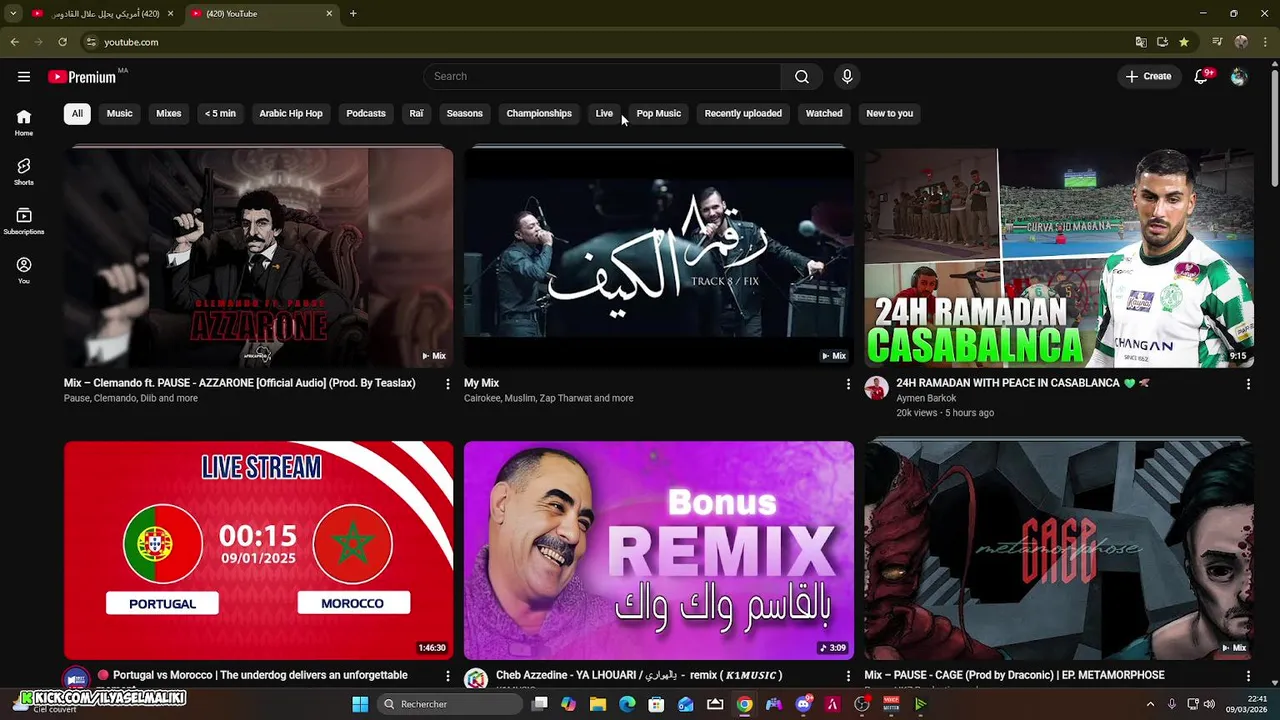The width and height of the screenshot is (1280, 720).
Task: Go back in the browser
Action: [x=14, y=42]
